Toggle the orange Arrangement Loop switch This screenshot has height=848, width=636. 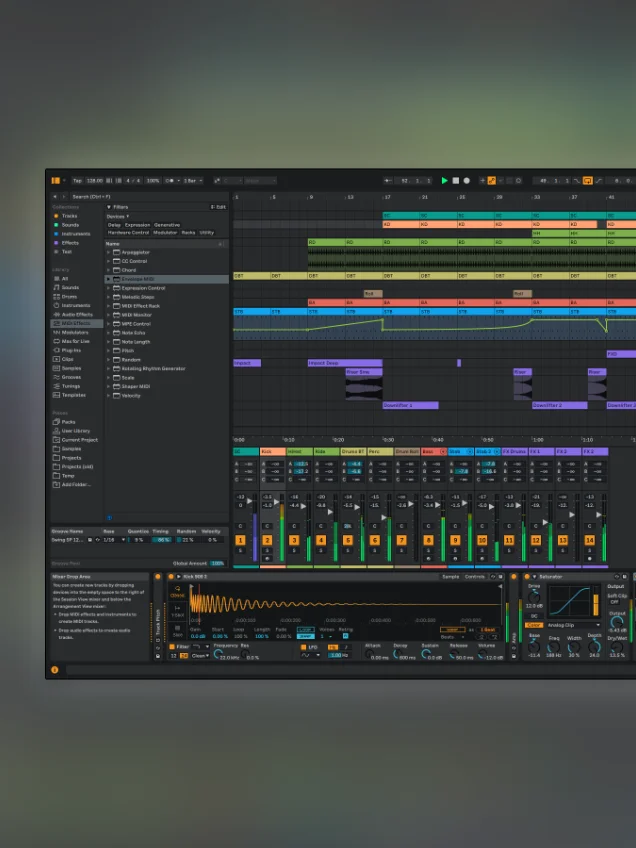[x=587, y=181]
